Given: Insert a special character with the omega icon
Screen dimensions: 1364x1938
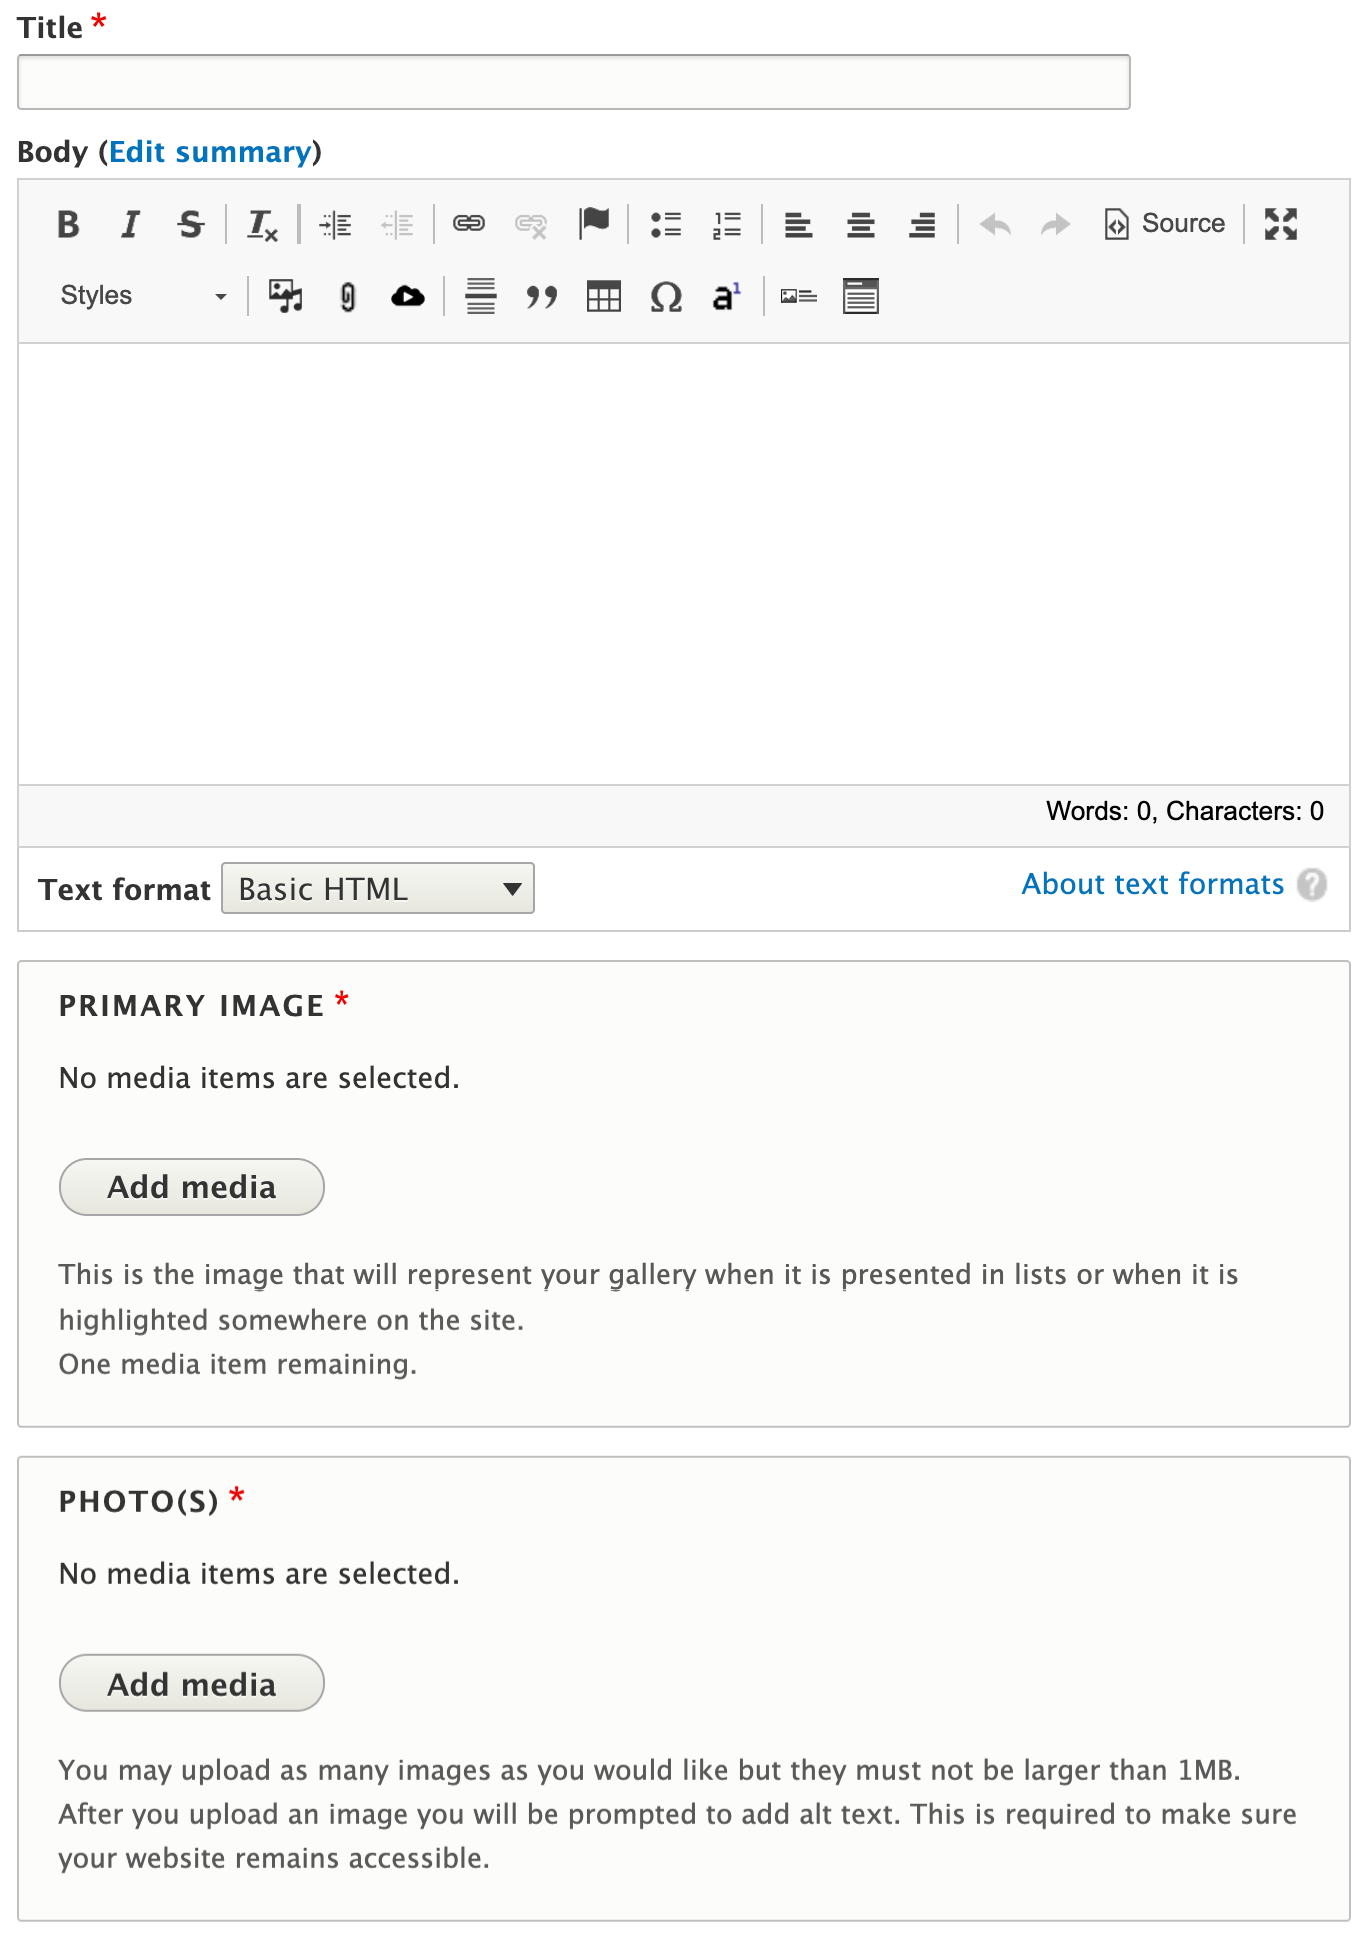Looking at the screenshot, I should 665,296.
